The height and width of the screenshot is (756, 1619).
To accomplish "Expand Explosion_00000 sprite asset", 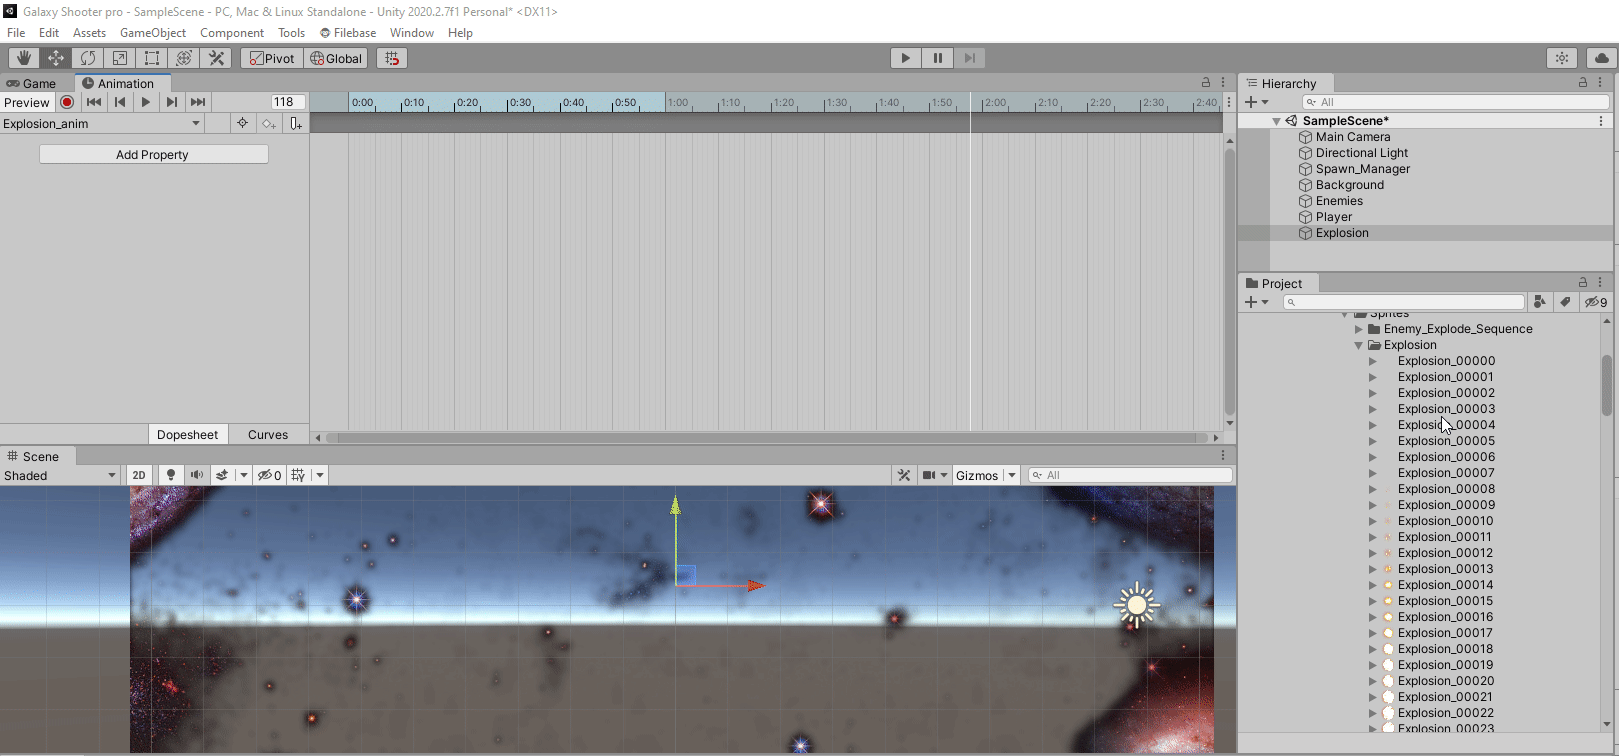I will coord(1373,361).
